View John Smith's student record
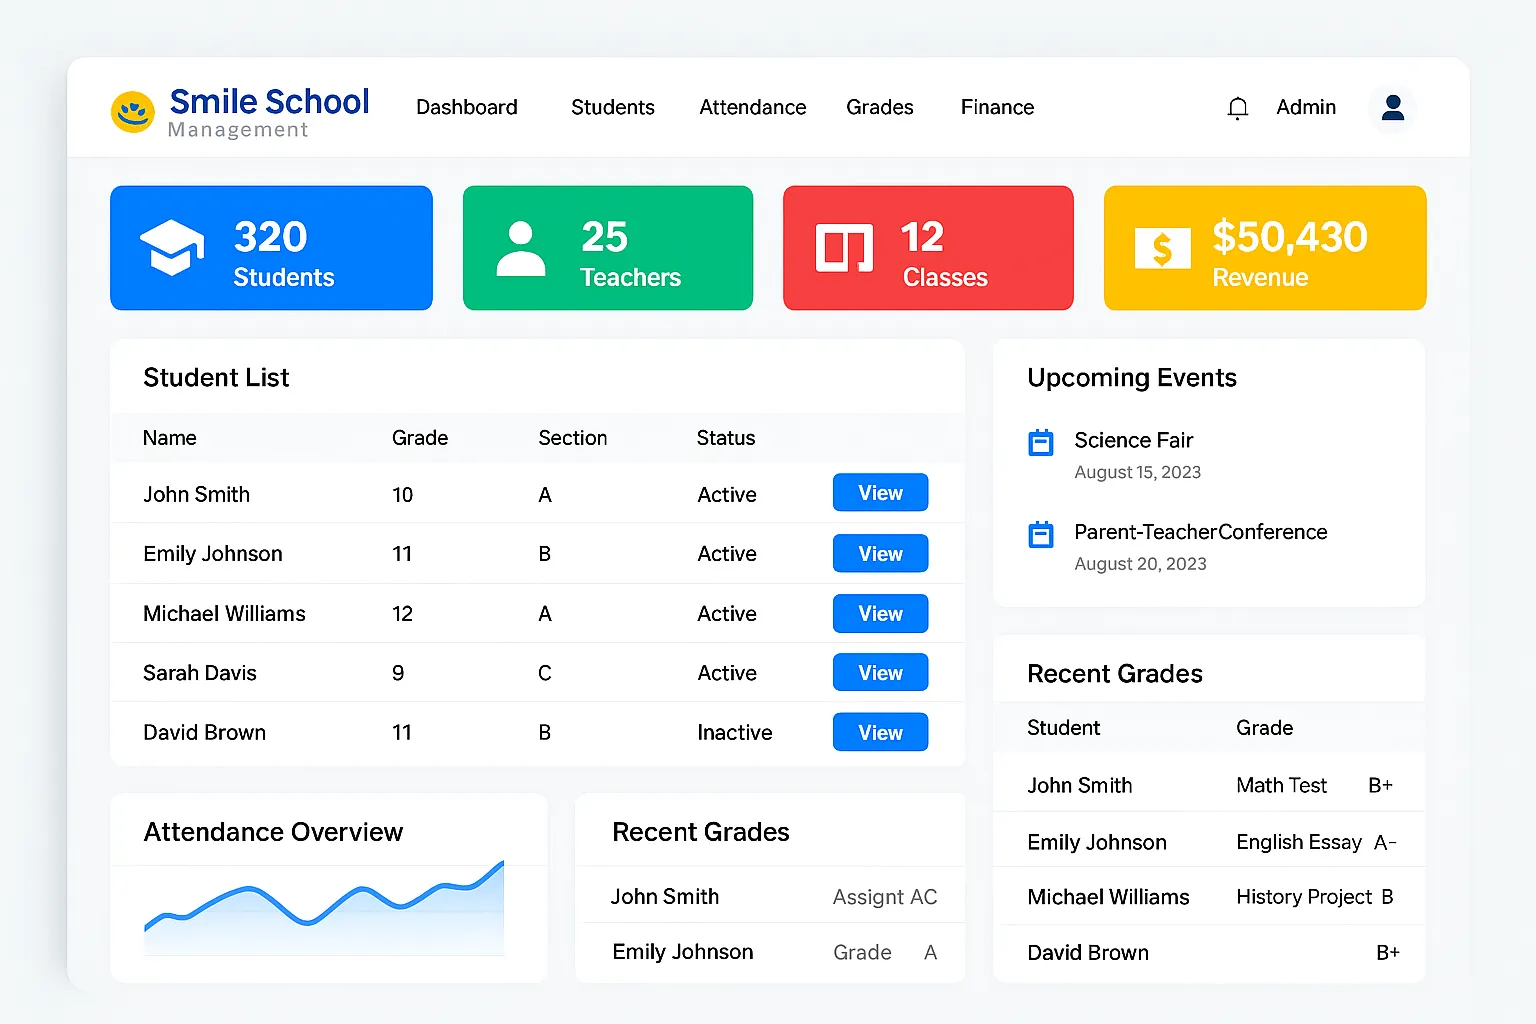This screenshot has width=1536, height=1024. pyautogui.click(x=880, y=493)
